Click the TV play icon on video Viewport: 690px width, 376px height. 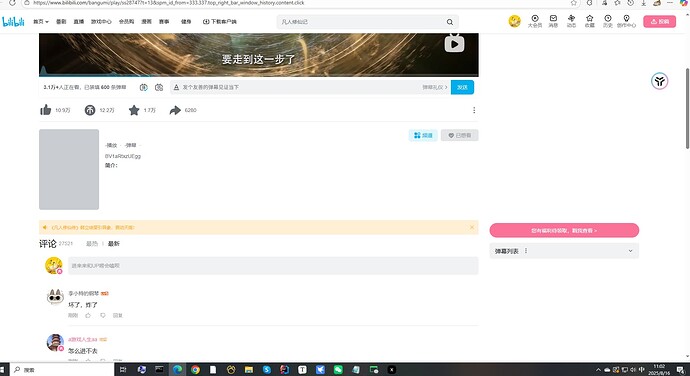pyautogui.click(x=454, y=43)
